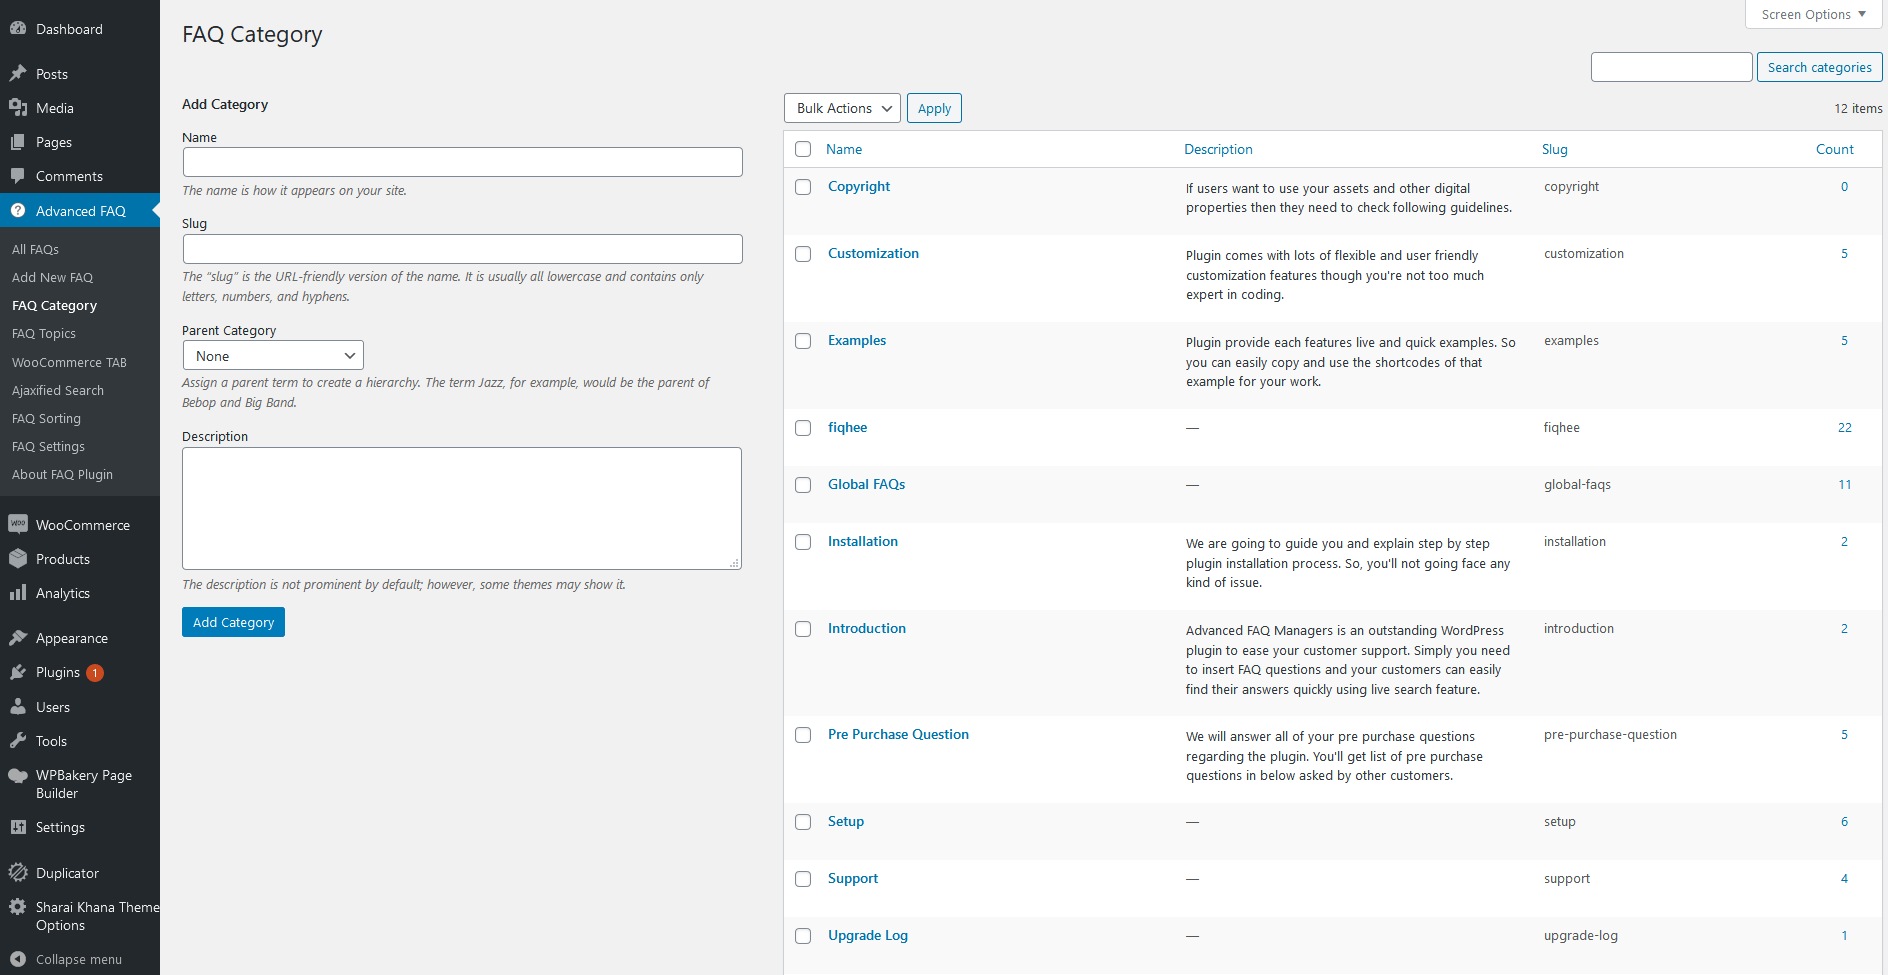Viewport: 1888px width, 975px height.
Task: Expand the Screen Options panel
Action: (1813, 14)
